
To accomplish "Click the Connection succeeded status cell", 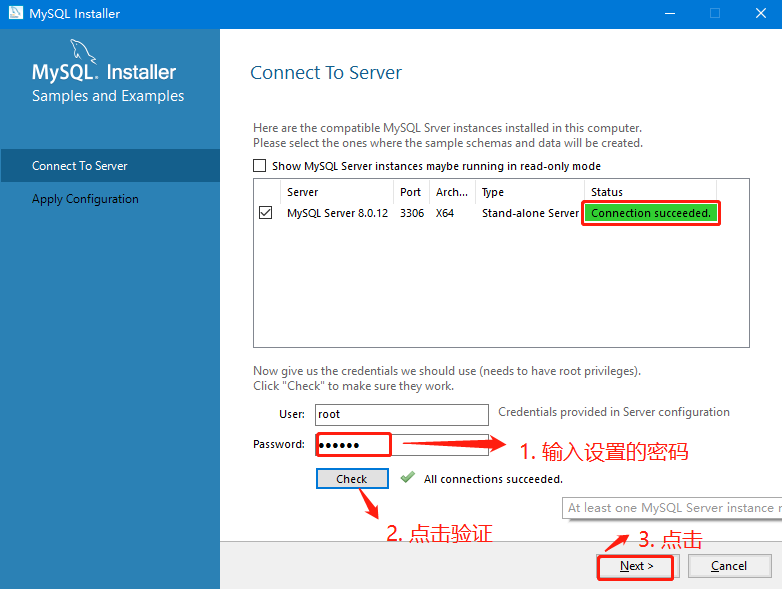I will (651, 213).
